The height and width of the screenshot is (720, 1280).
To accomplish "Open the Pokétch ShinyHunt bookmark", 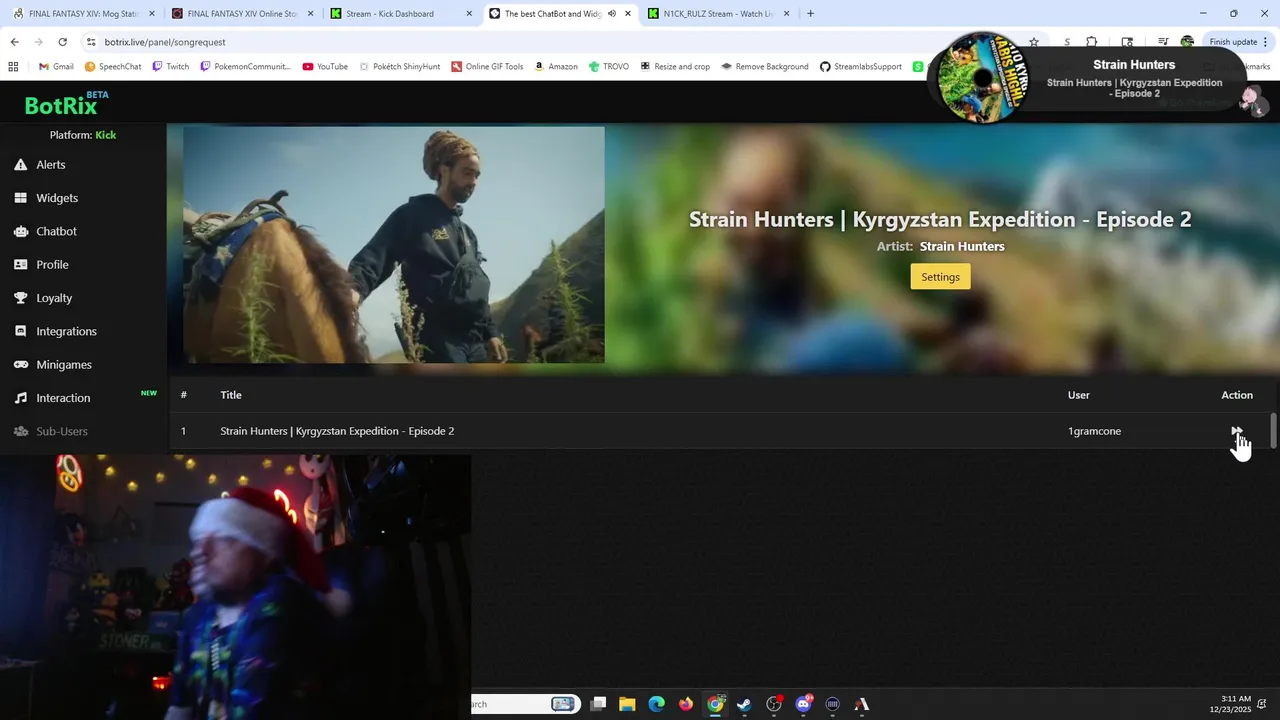I will point(399,67).
